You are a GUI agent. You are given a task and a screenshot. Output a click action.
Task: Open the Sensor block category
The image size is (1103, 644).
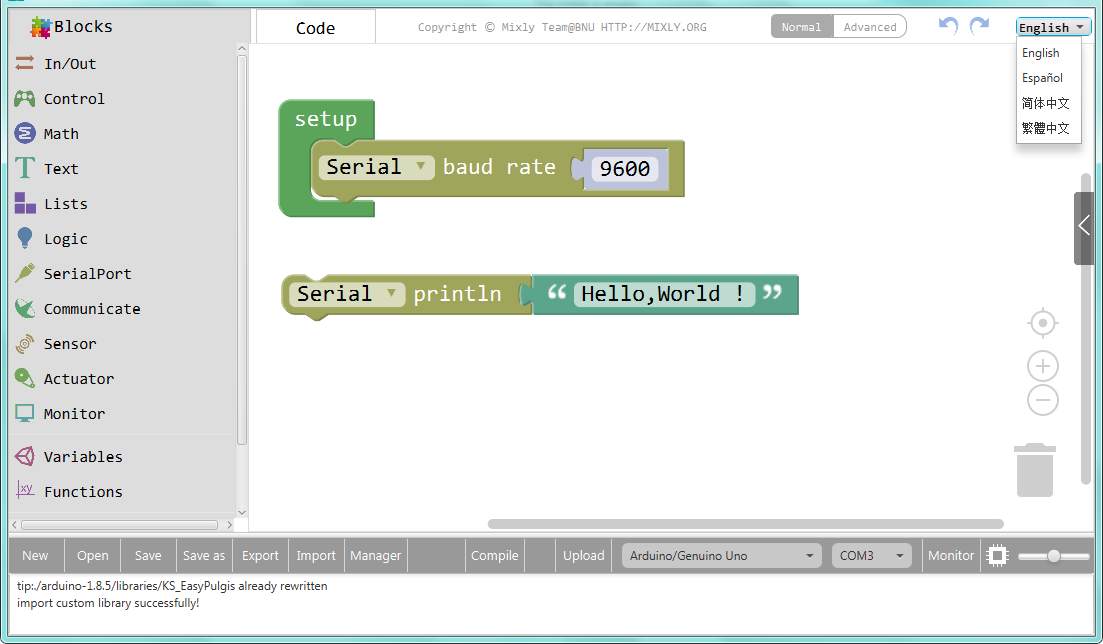point(70,344)
